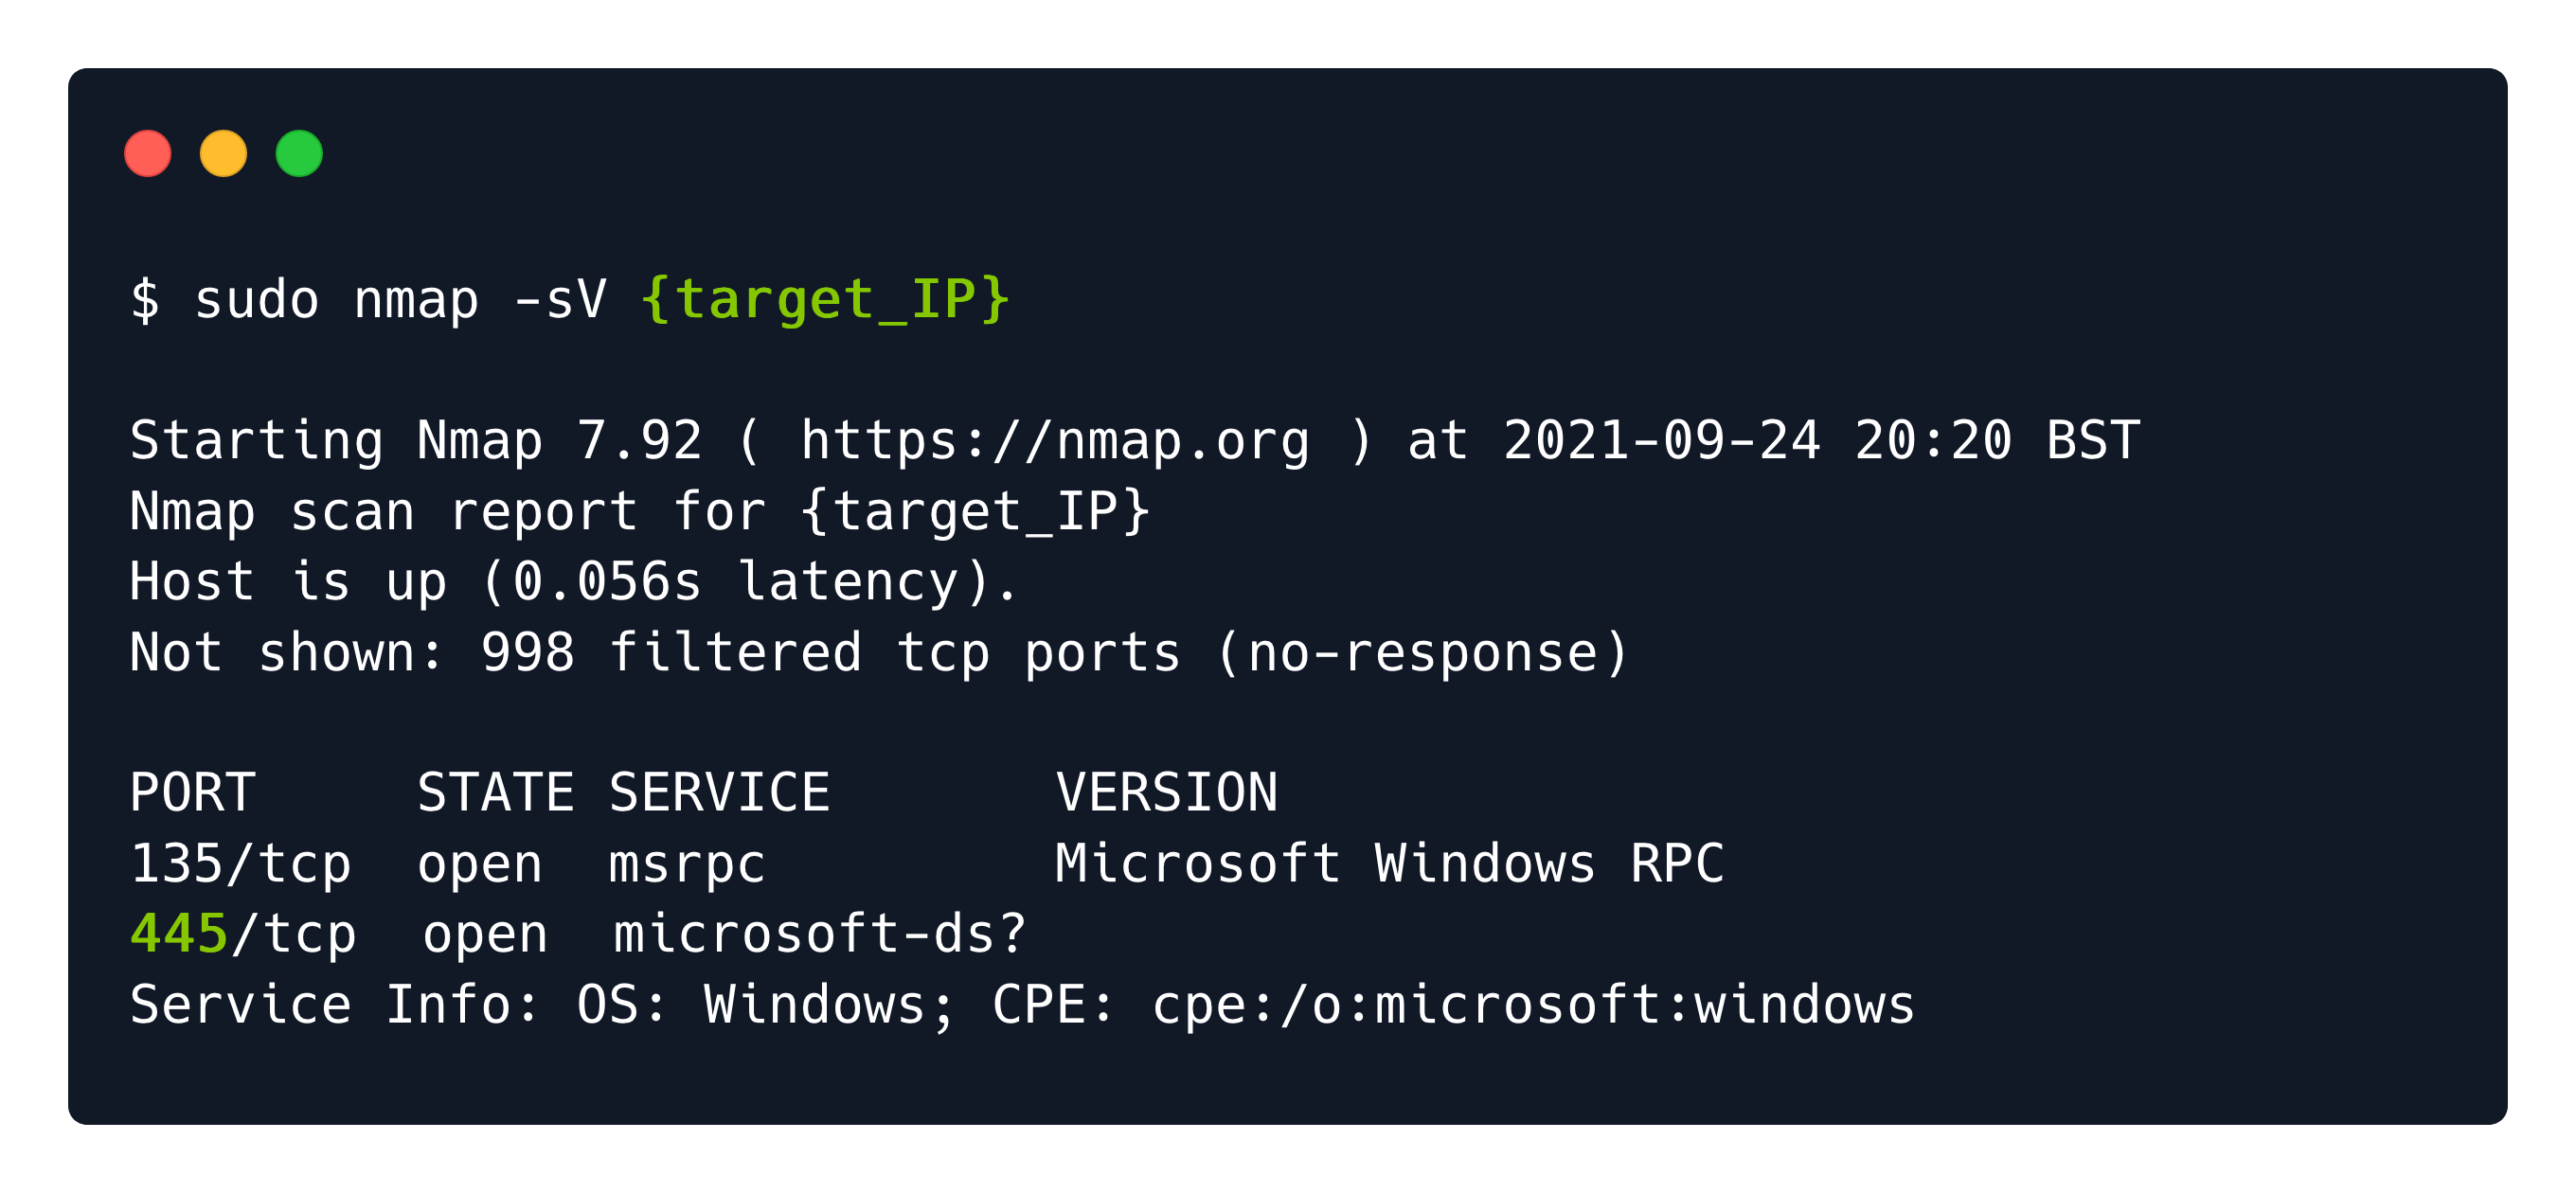
Task: Click the microsoft-ds? service name
Action: pyautogui.click(x=821, y=934)
